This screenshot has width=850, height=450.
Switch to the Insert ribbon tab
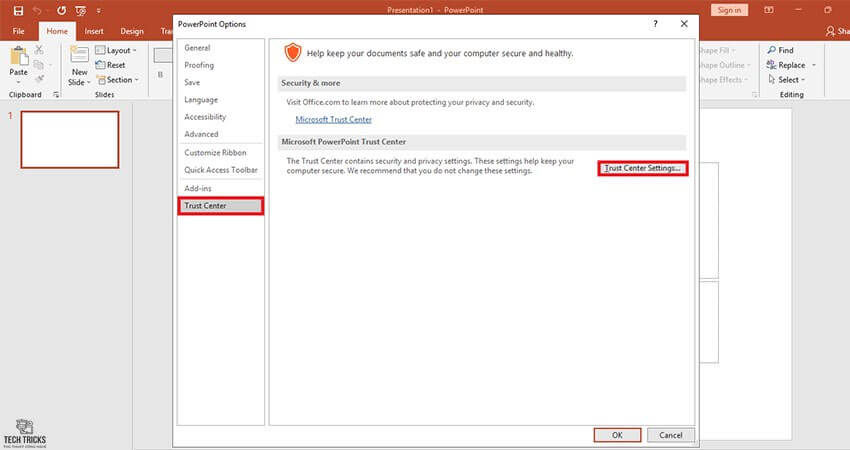coord(94,31)
